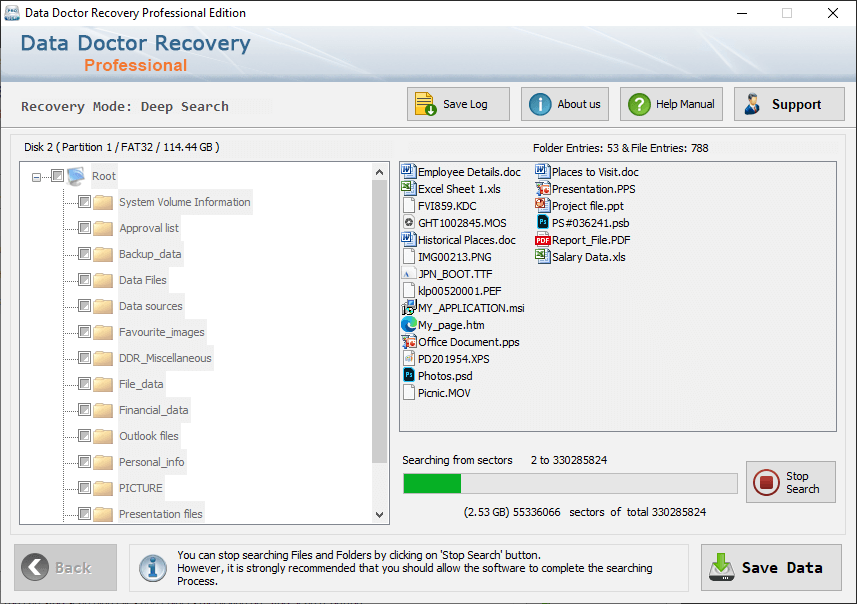Check the Data sources folder checkbox
857x604 pixels.
[84, 306]
